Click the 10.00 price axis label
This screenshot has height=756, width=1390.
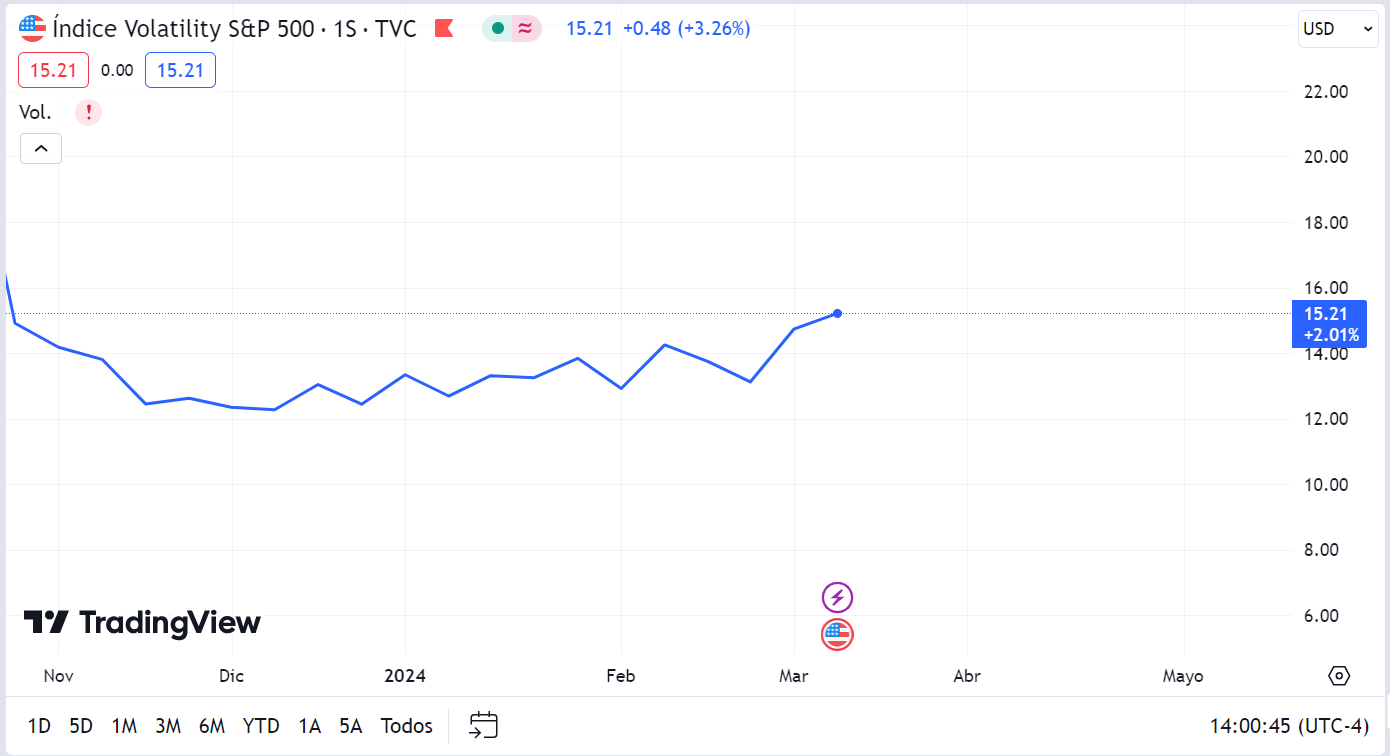pyautogui.click(x=1327, y=484)
